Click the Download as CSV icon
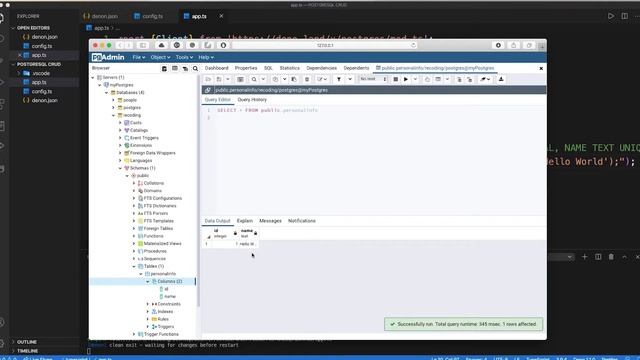The image size is (640, 360). pyautogui.click(x=501, y=79)
